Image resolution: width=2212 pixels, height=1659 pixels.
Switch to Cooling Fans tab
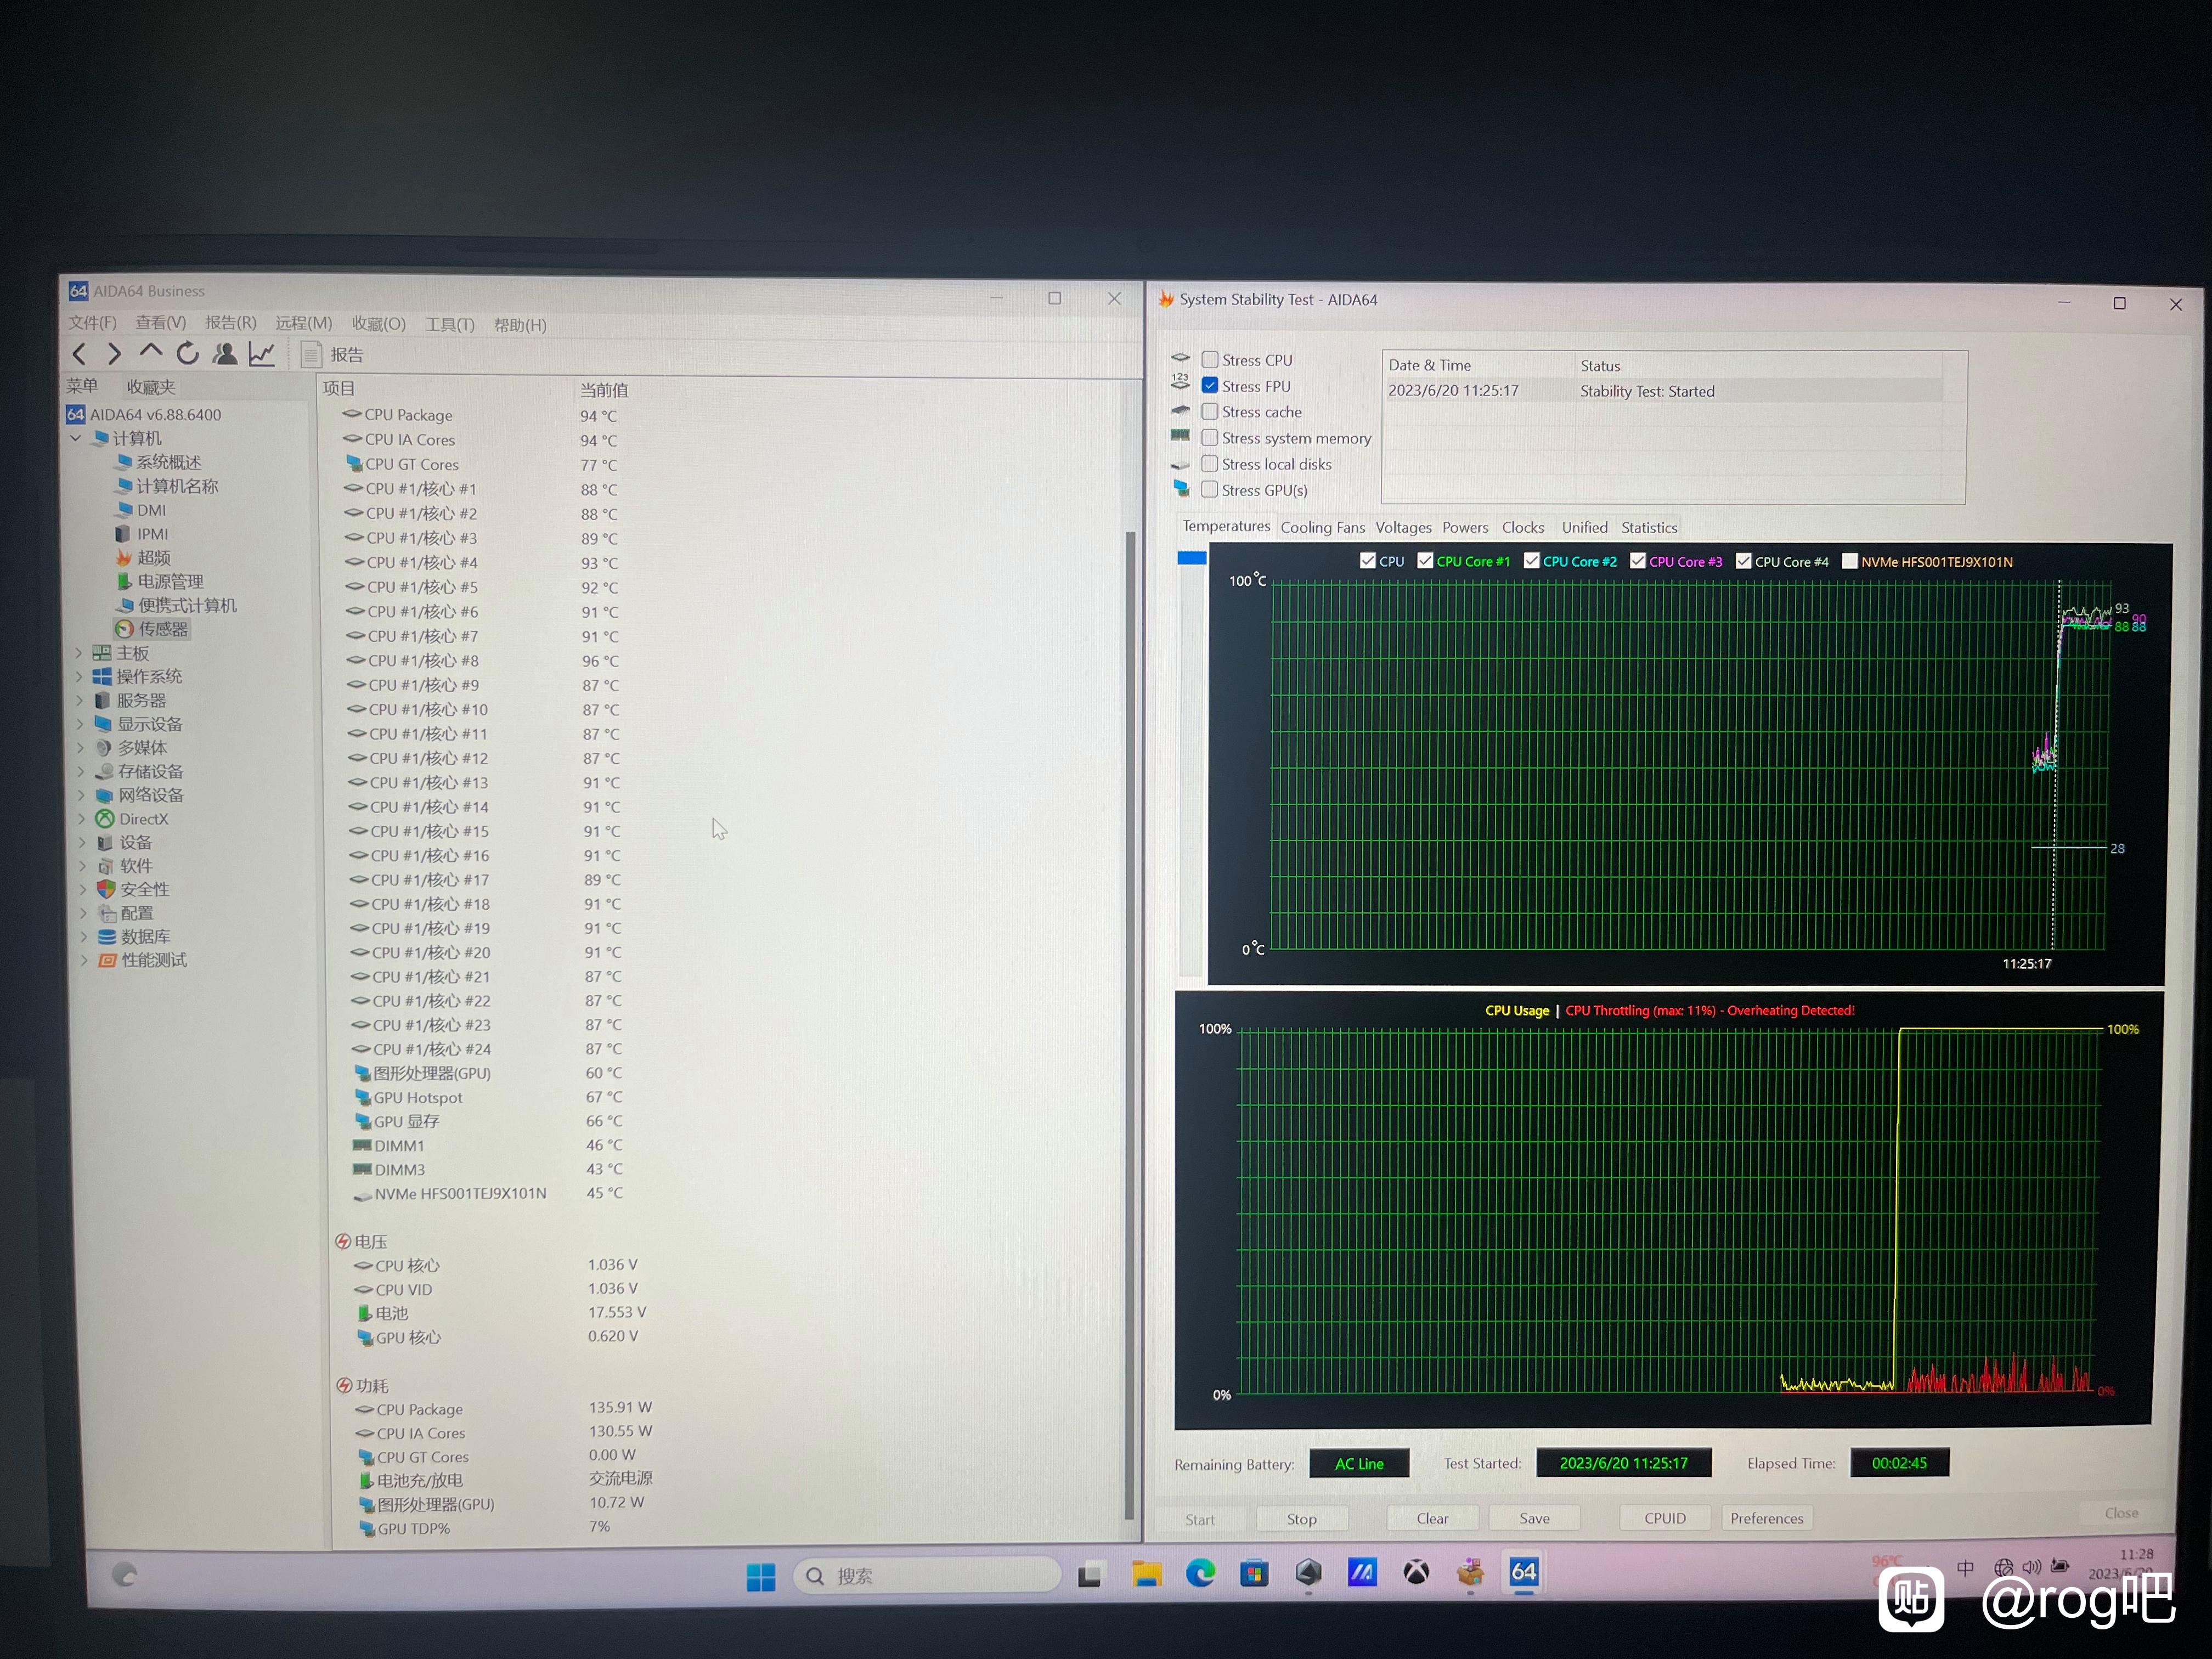[x=1322, y=527]
